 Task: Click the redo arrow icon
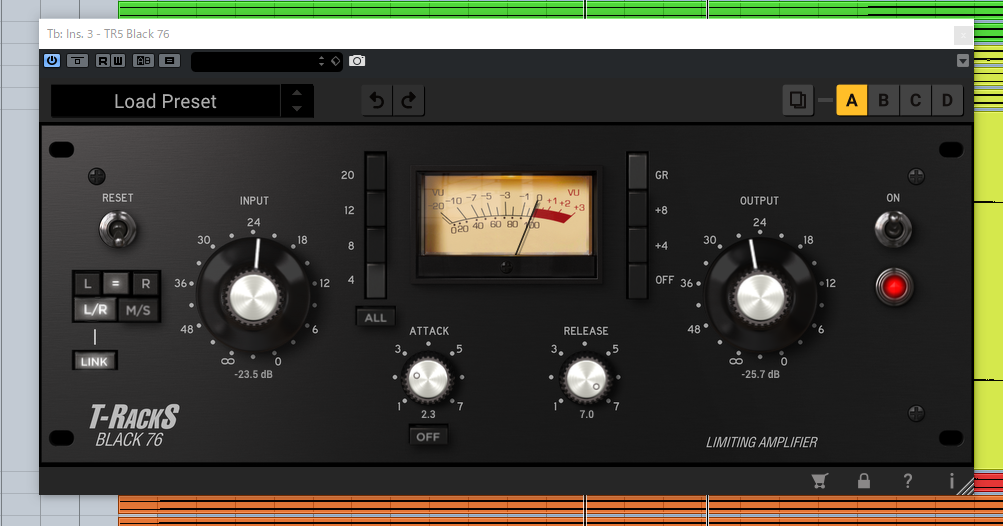[x=408, y=101]
